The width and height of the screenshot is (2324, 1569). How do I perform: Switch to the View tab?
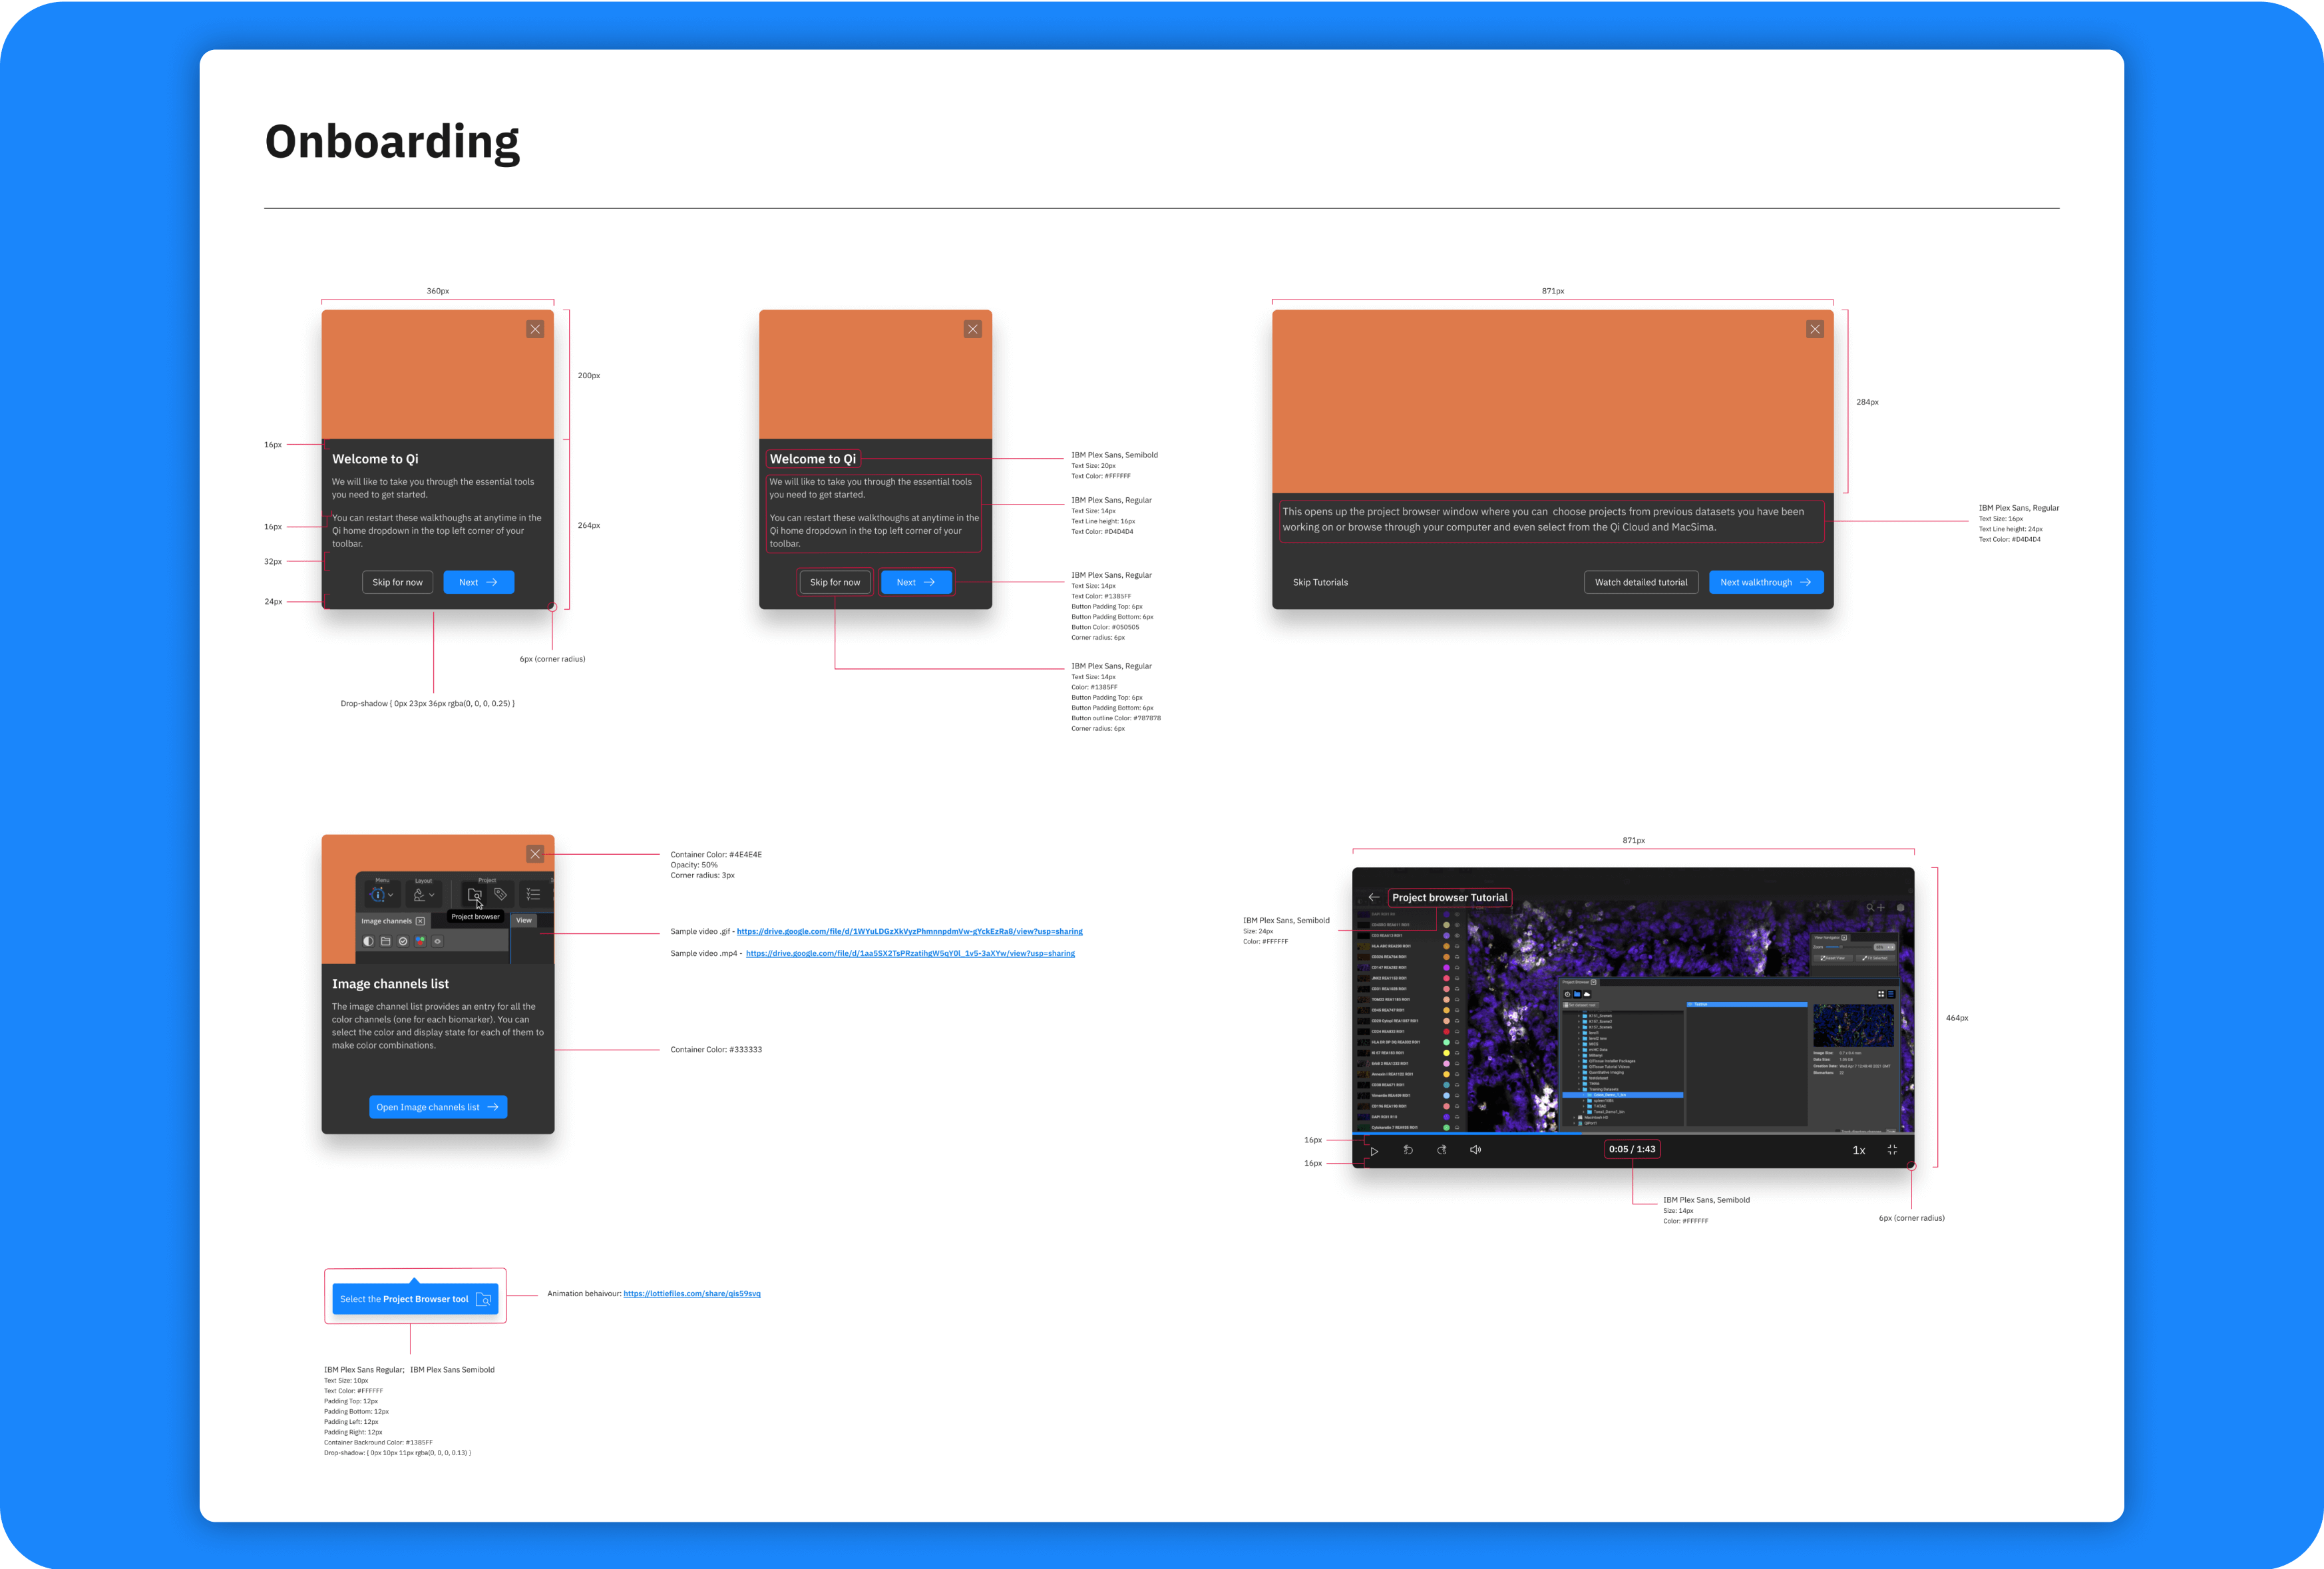click(x=524, y=920)
